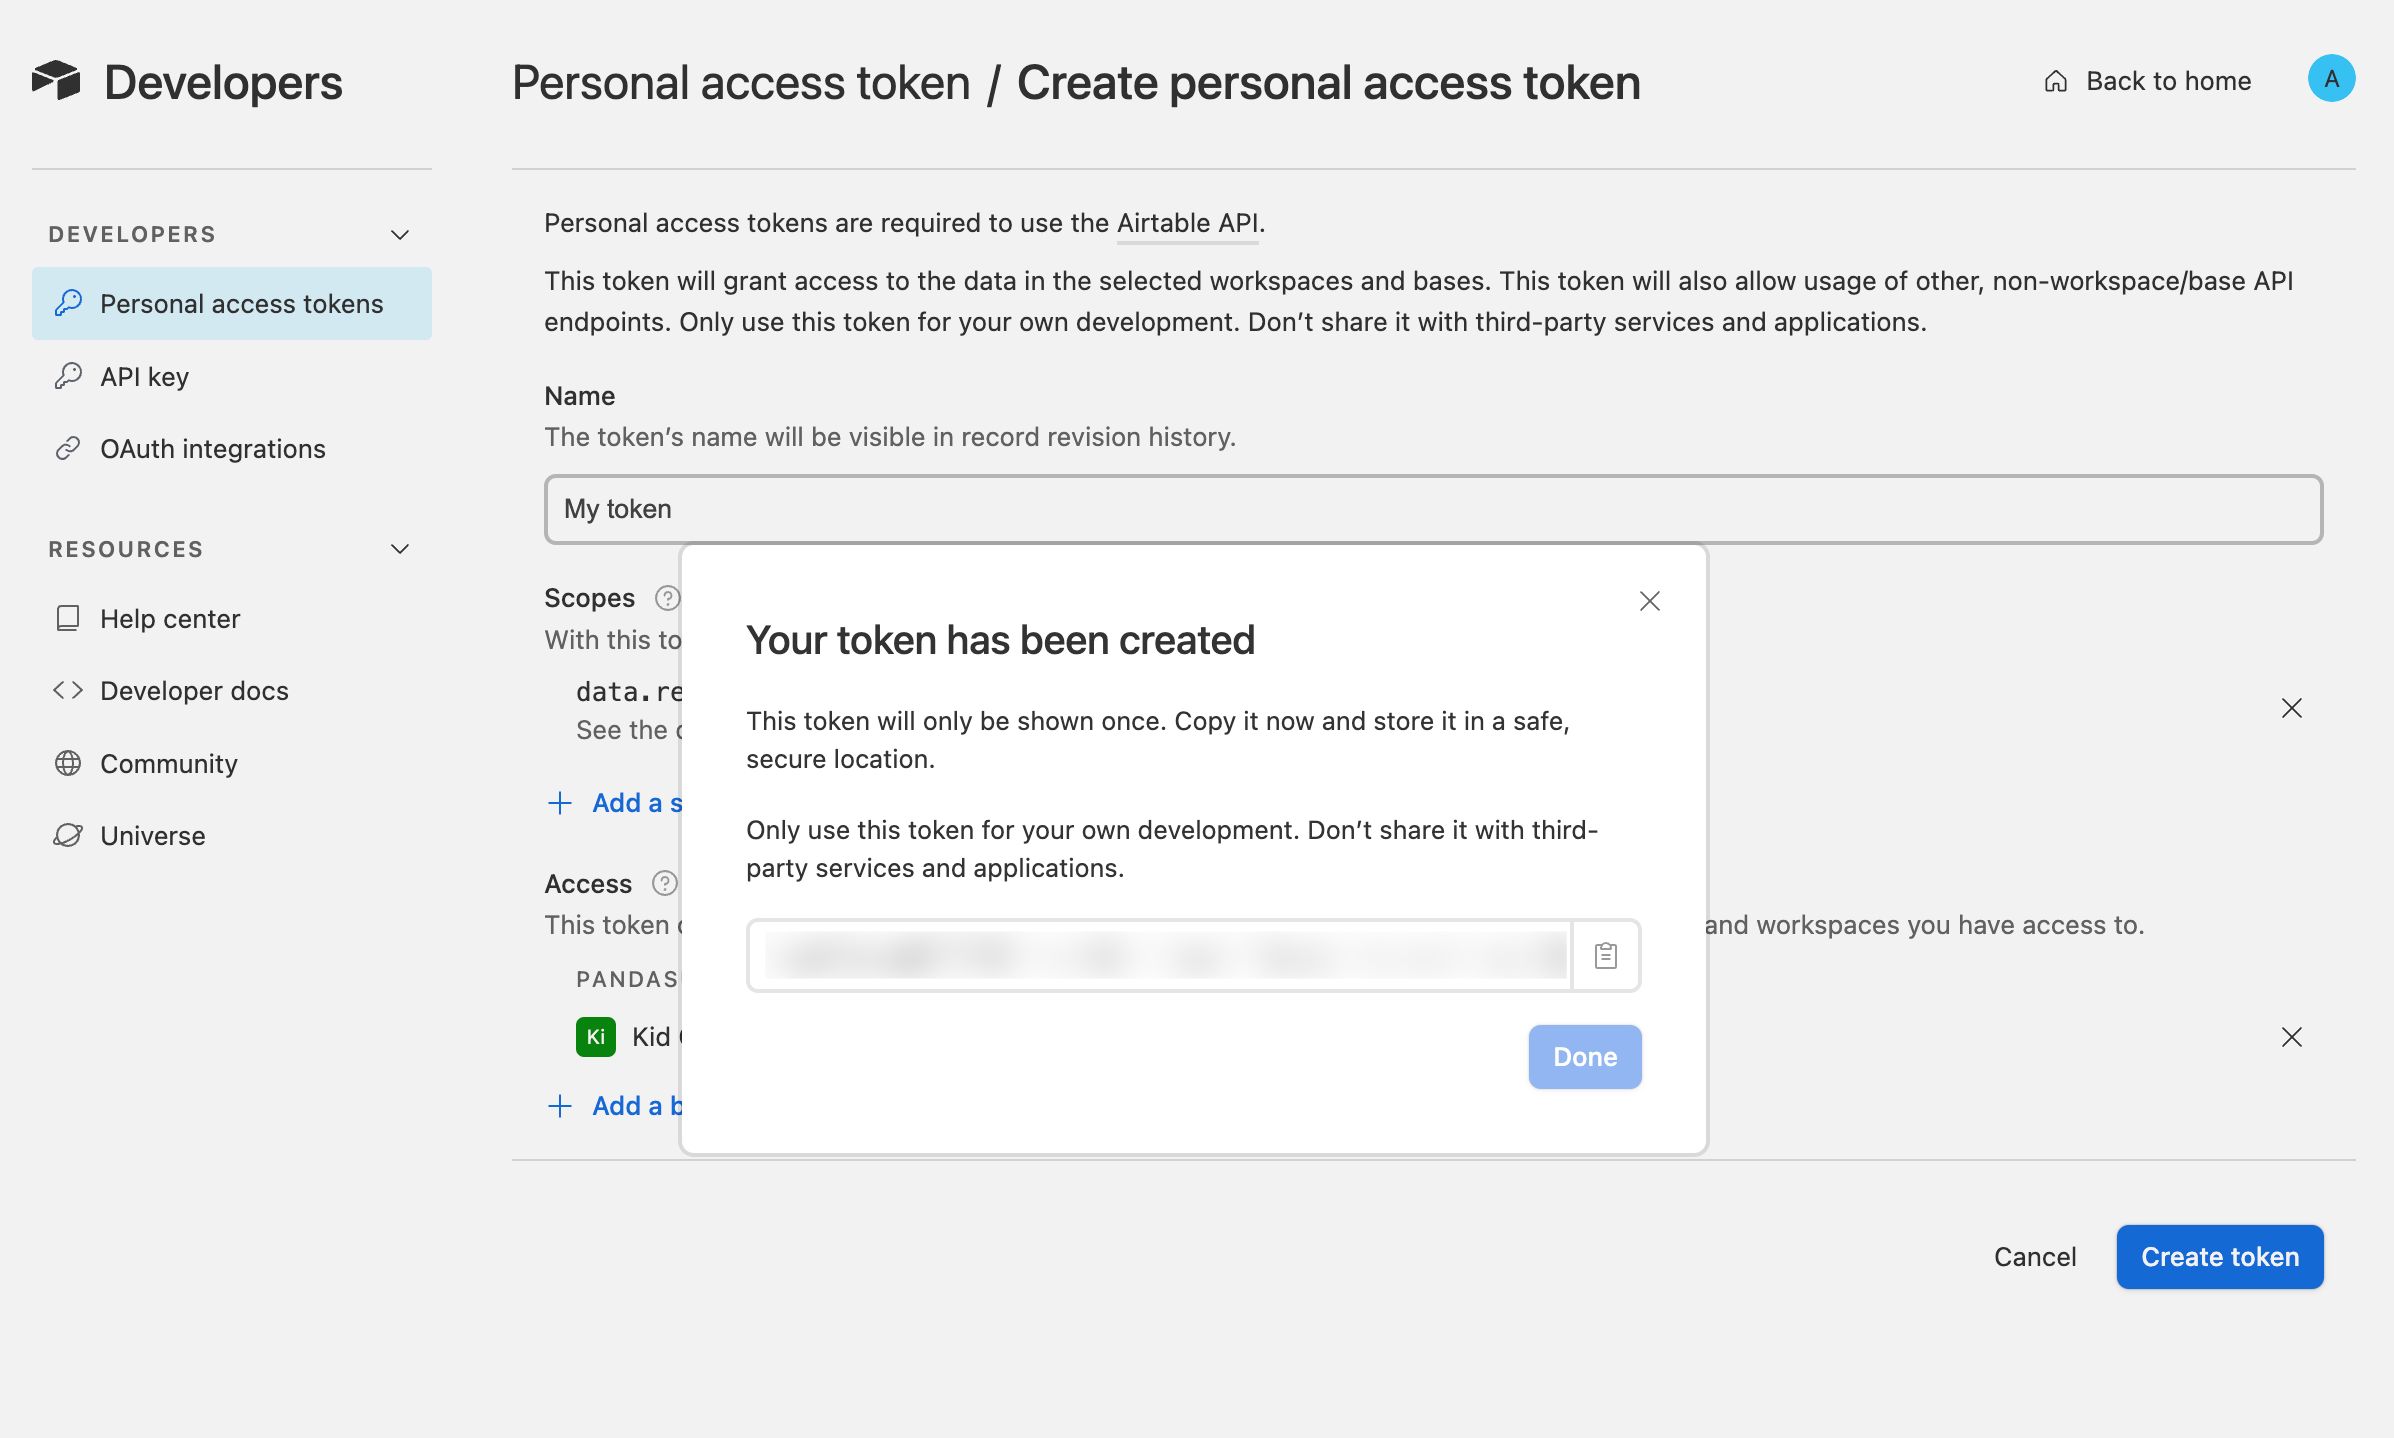The height and width of the screenshot is (1438, 2394).
Task: Collapse the DEVELOPERS sidebar section
Action: tap(399, 234)
